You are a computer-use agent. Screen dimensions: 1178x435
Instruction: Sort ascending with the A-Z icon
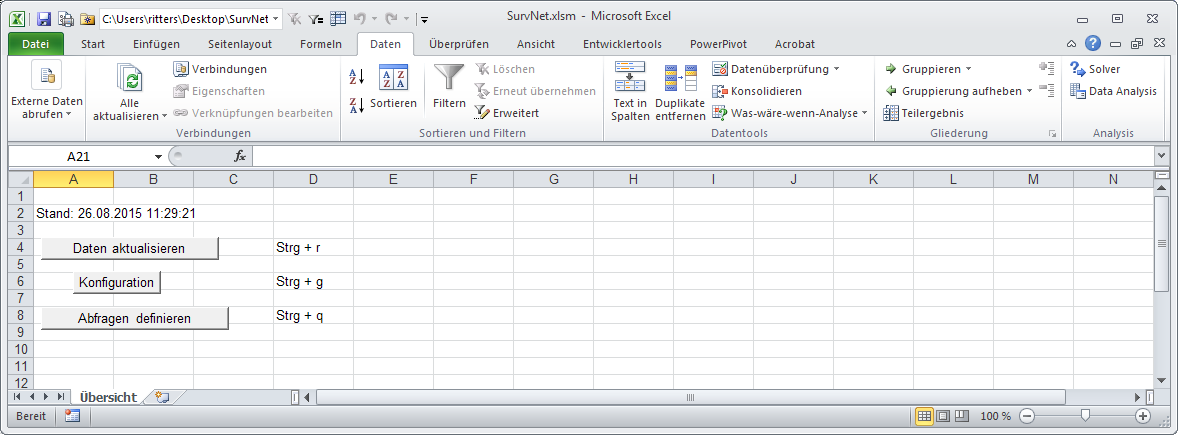(357, 76)
